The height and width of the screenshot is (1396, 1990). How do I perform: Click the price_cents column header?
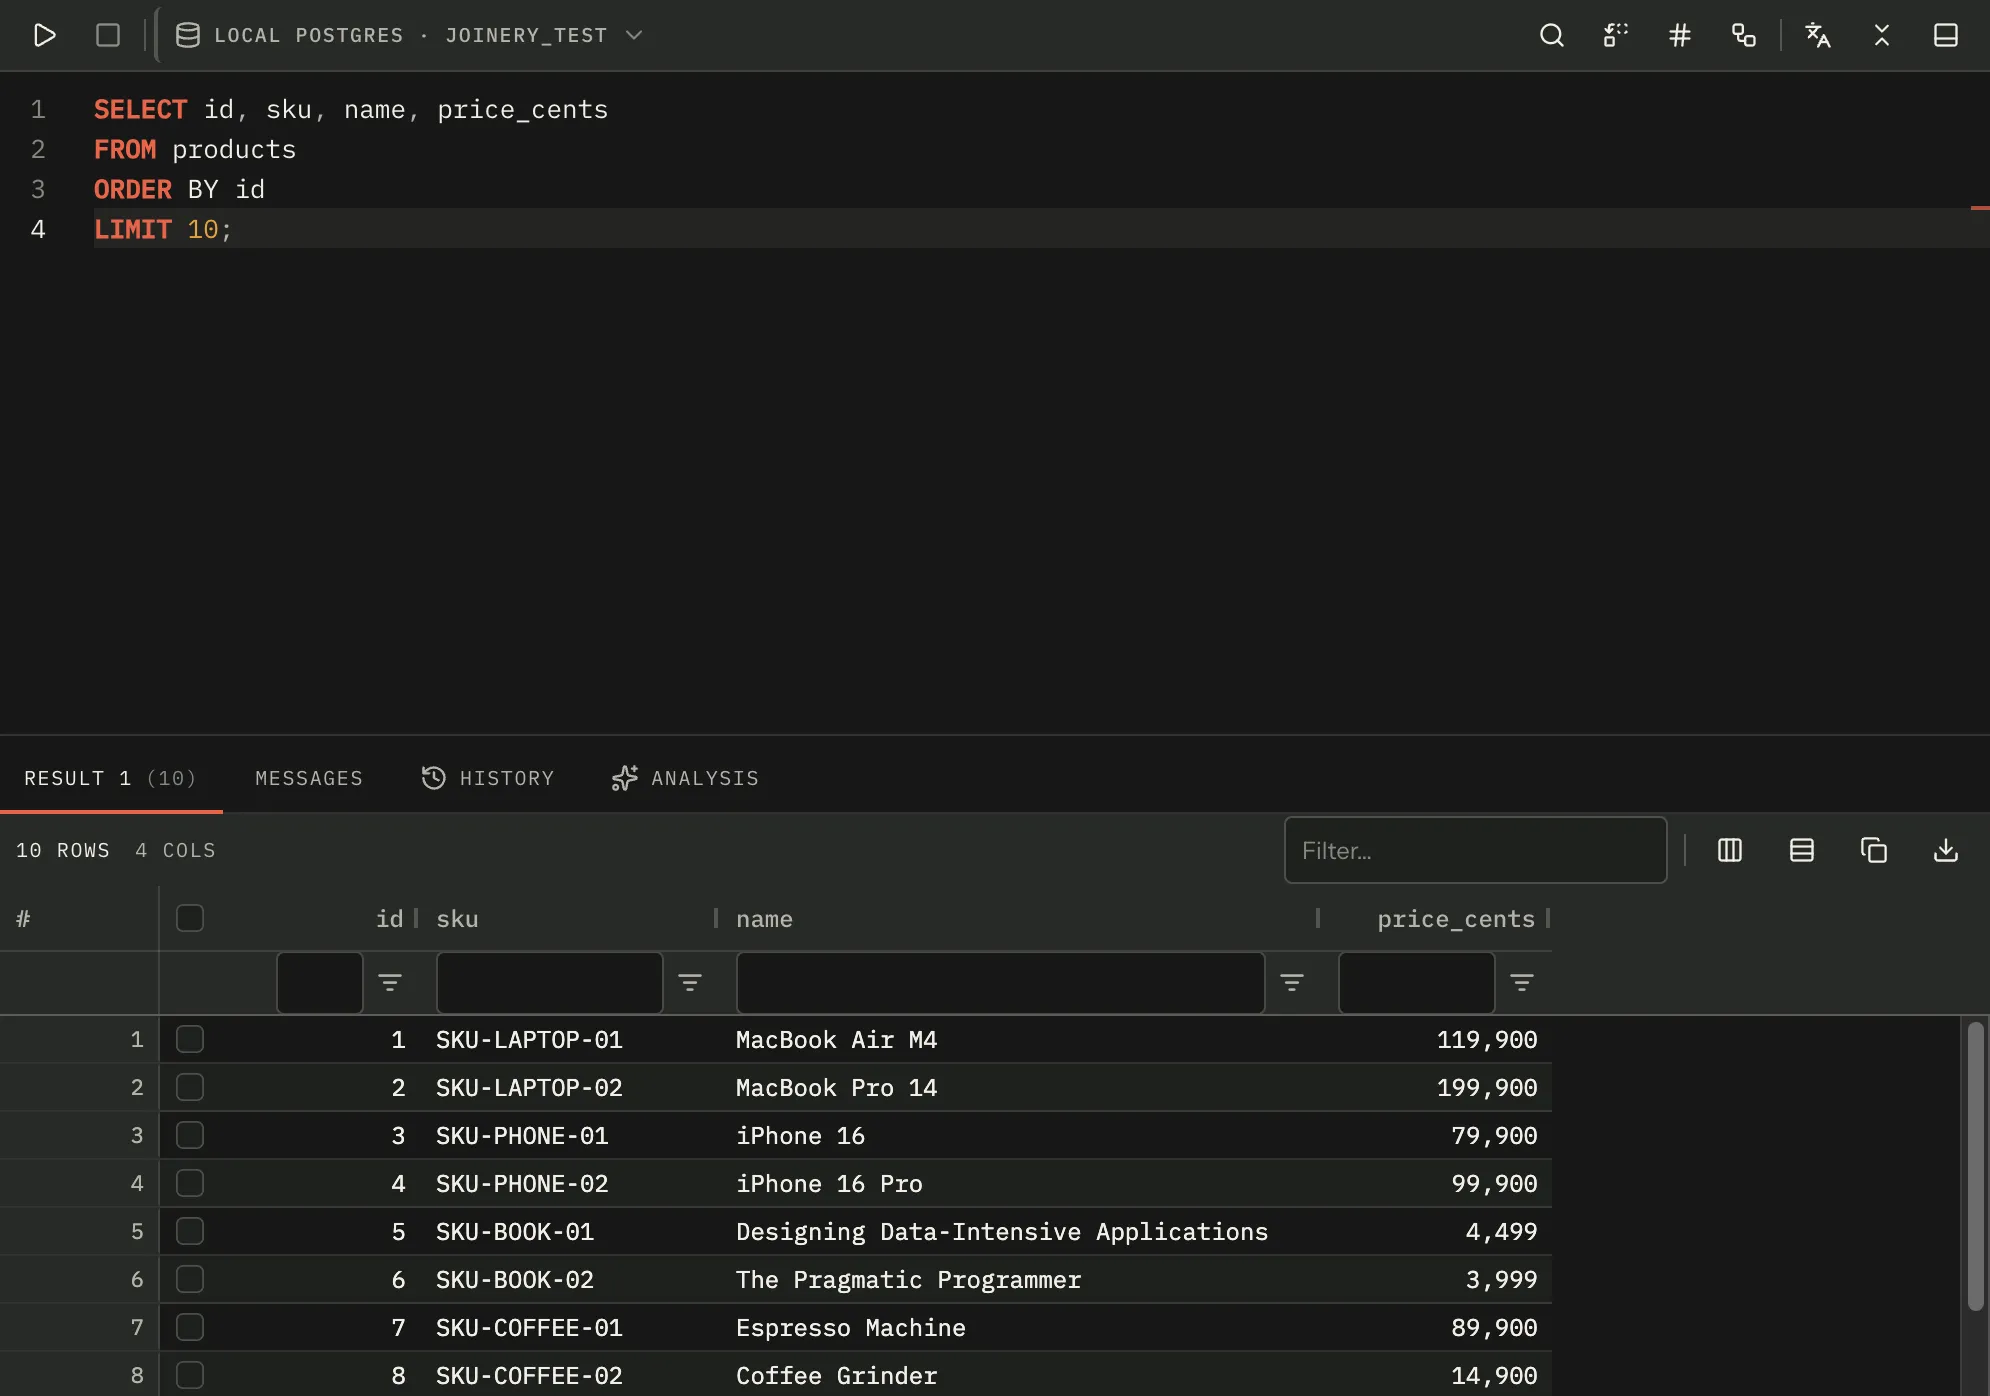pos(1455,919)
